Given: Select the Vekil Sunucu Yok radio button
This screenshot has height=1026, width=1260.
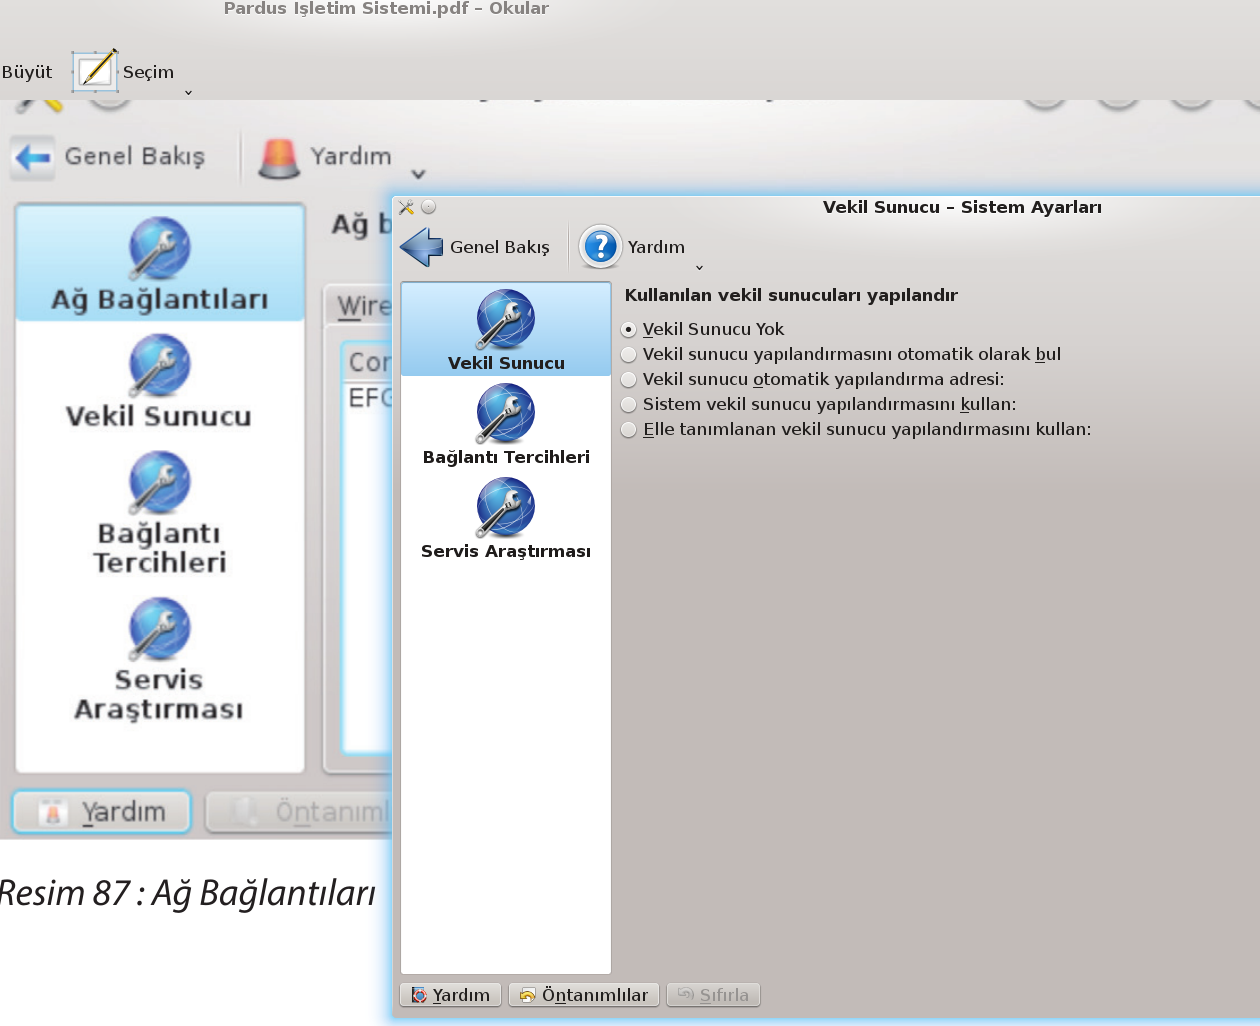Looking at the screenshot, I should pyautogui.click(x=629, y=329).
